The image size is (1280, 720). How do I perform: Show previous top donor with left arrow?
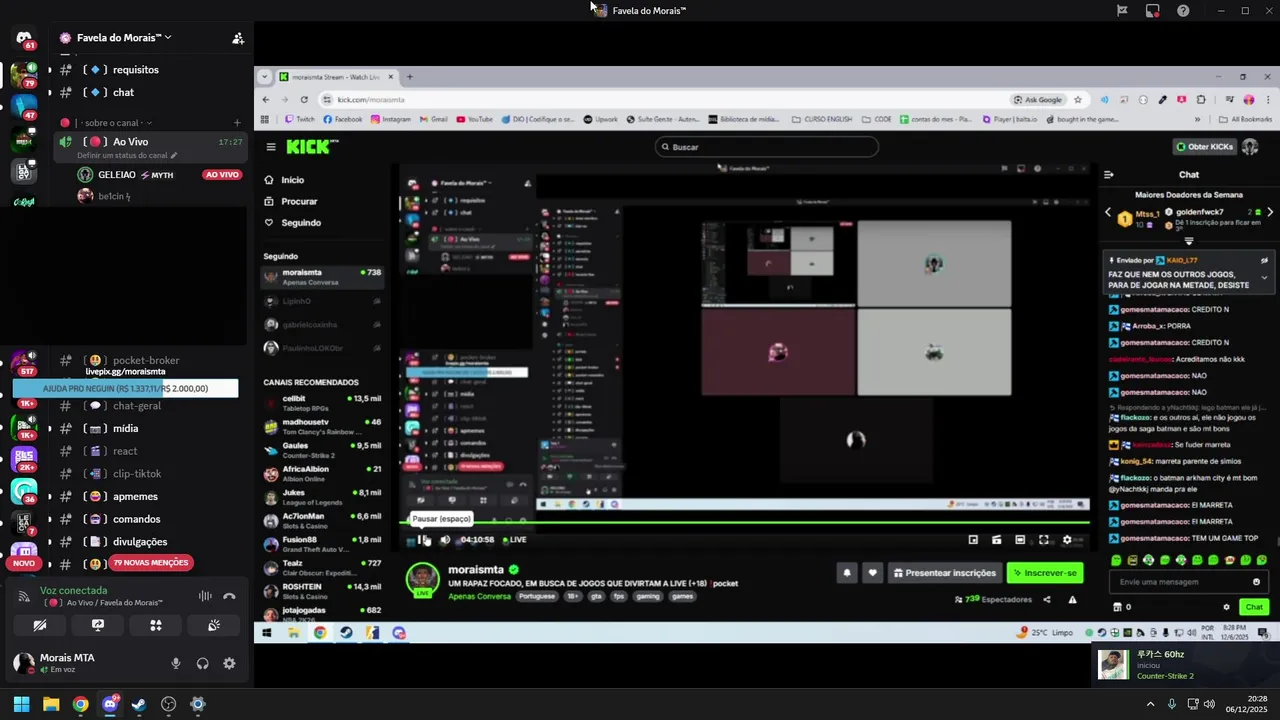(1108, 212)
